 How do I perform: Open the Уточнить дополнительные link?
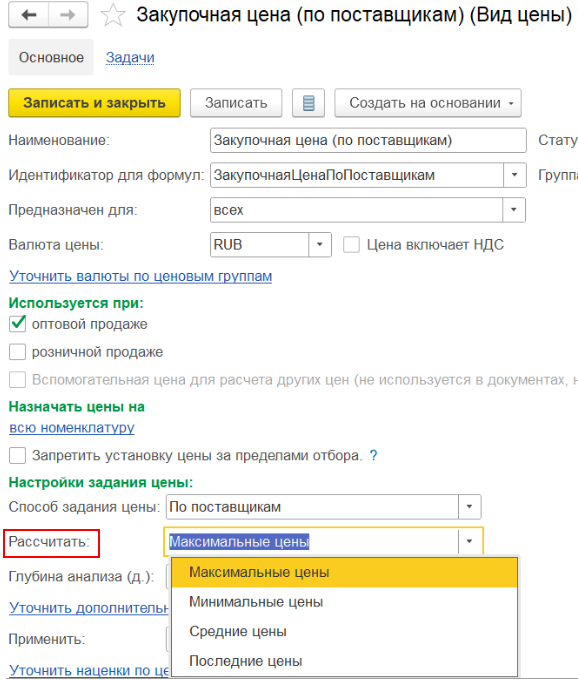click(89, 608)
